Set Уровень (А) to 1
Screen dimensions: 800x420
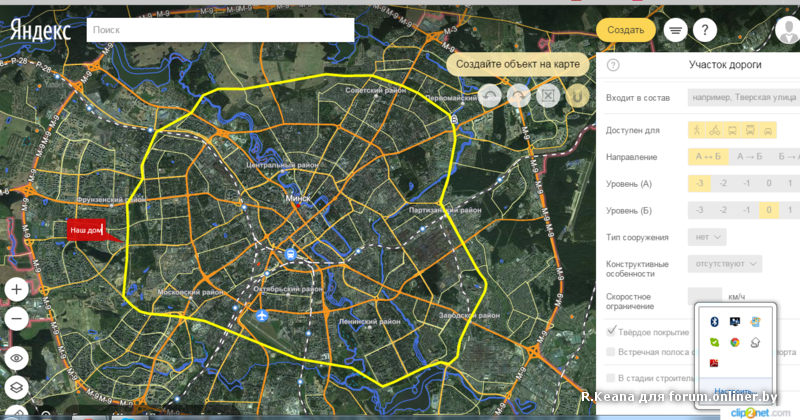tap(790, 183)
